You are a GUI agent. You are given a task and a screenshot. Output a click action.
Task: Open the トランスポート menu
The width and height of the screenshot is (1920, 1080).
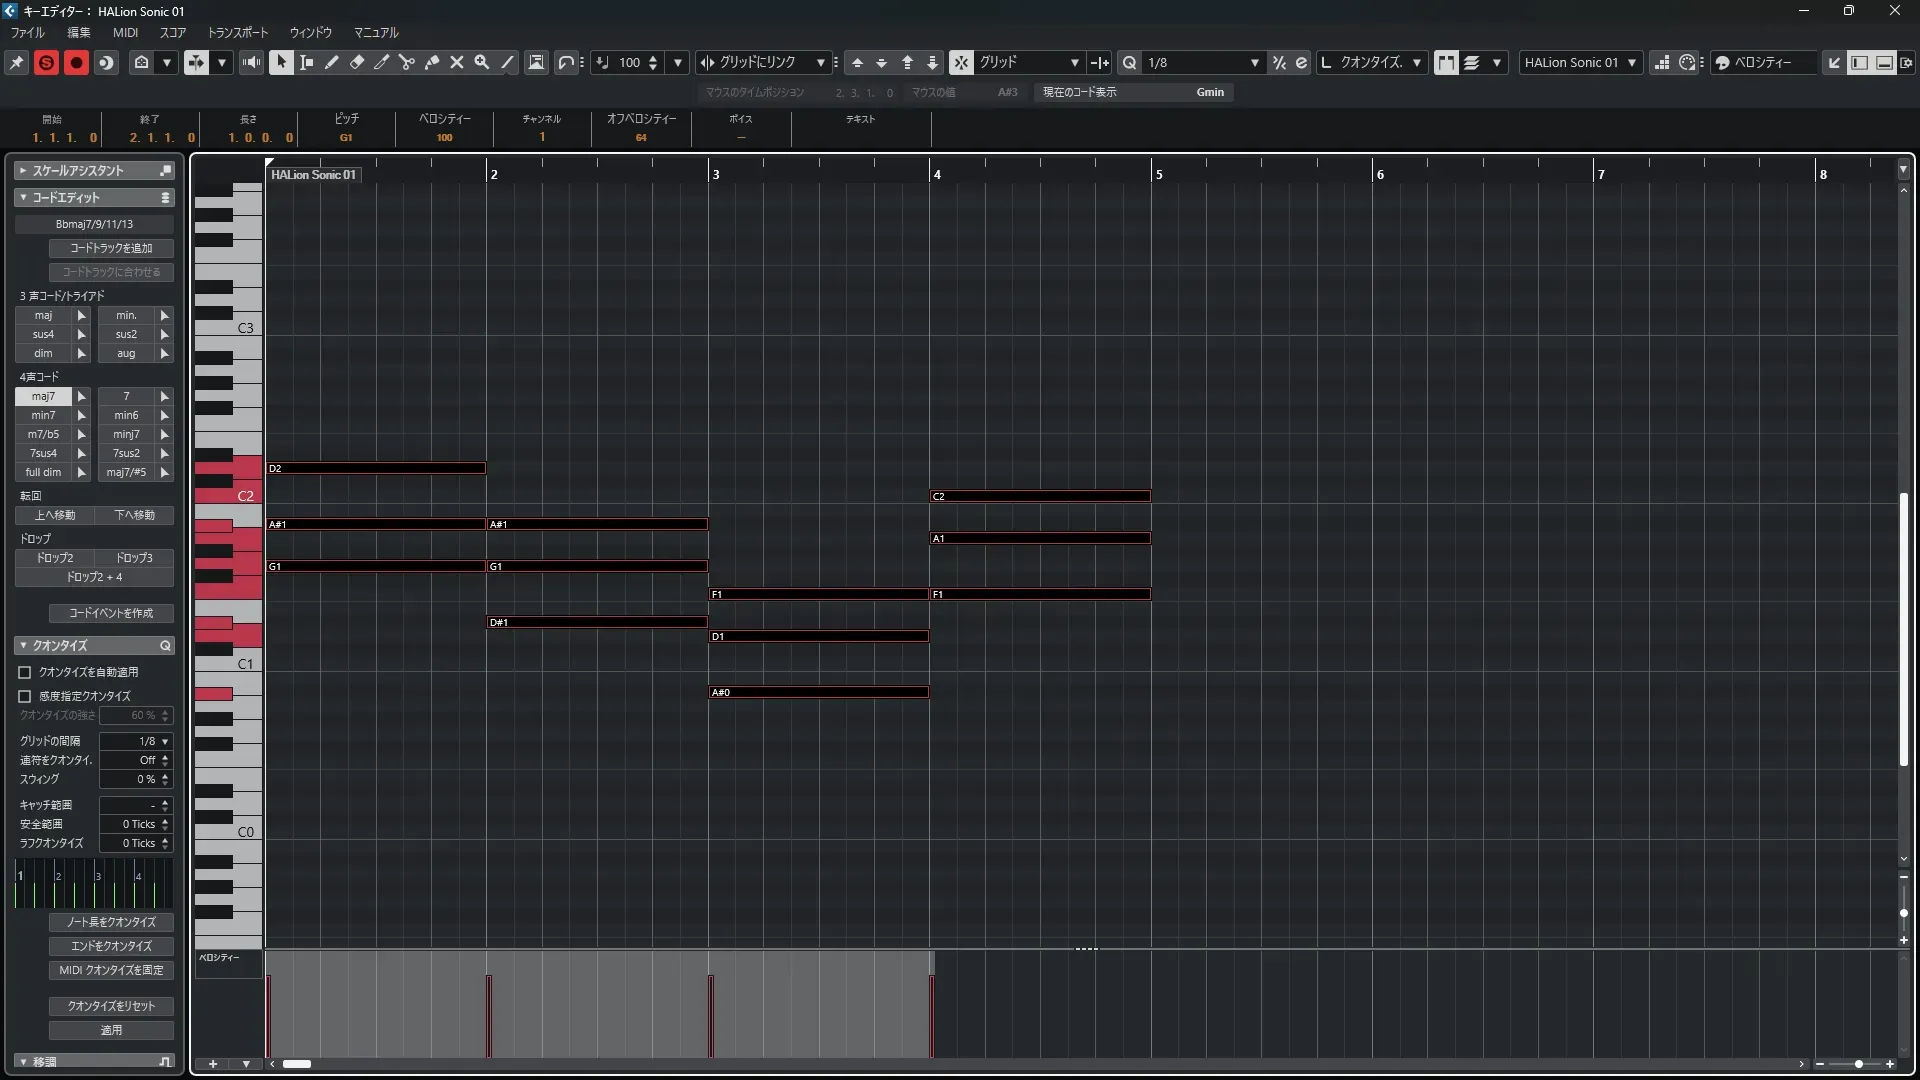pos(238,32)
